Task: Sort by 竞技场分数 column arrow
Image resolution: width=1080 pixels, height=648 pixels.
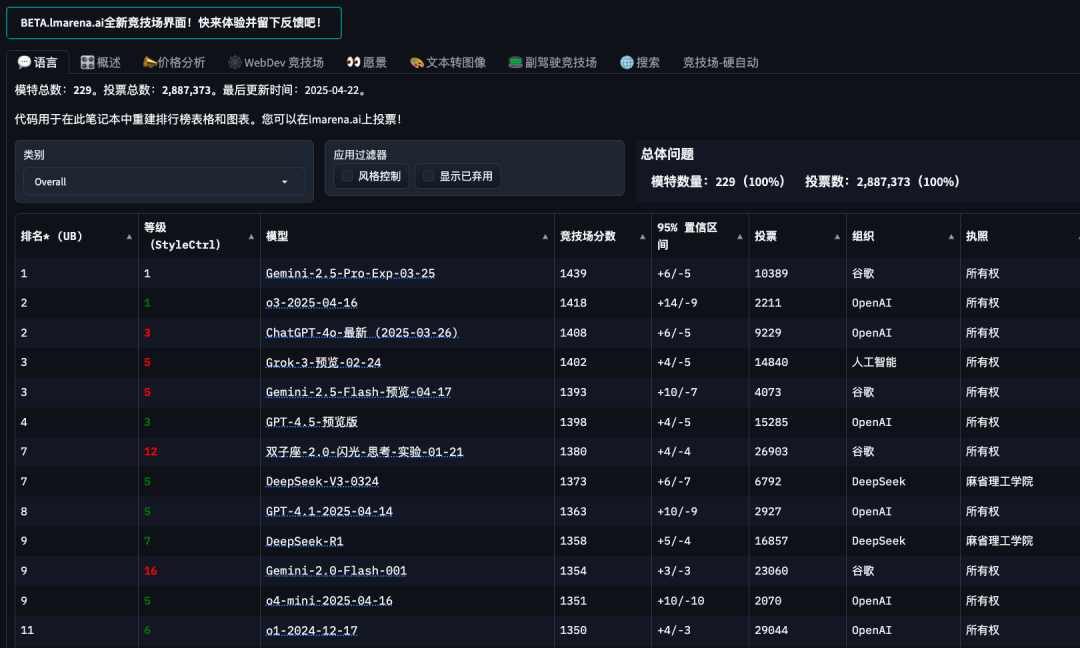Action: [x=642, y=237]
